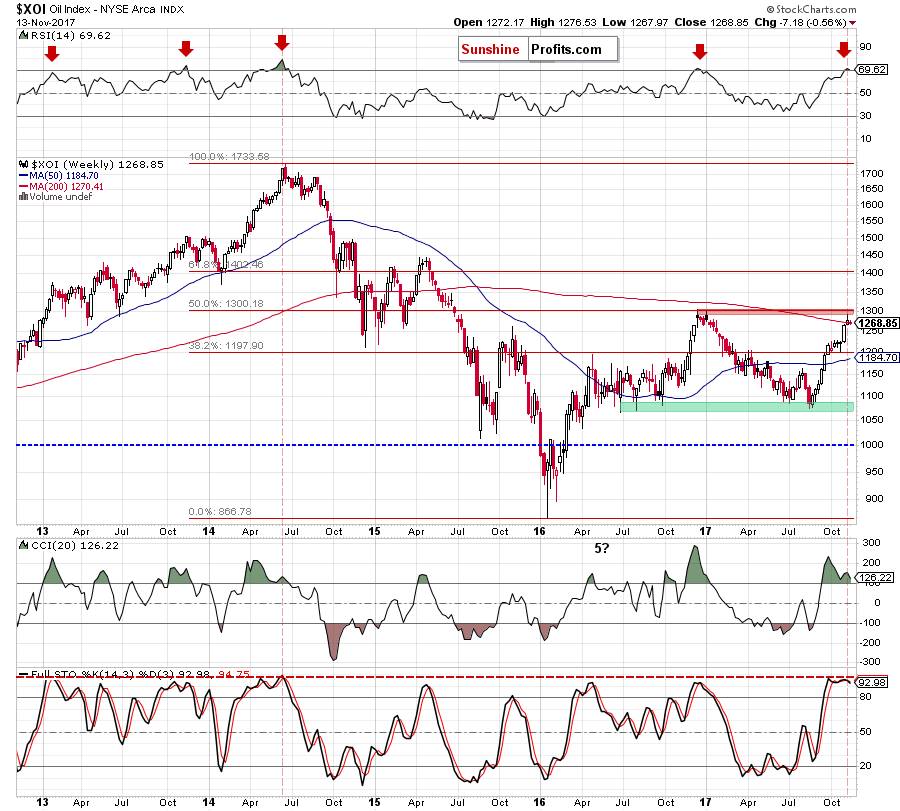This screenshot has width=900, height=811.
Task: Click the green support zone rectangle near 1075
Action: 737,406
